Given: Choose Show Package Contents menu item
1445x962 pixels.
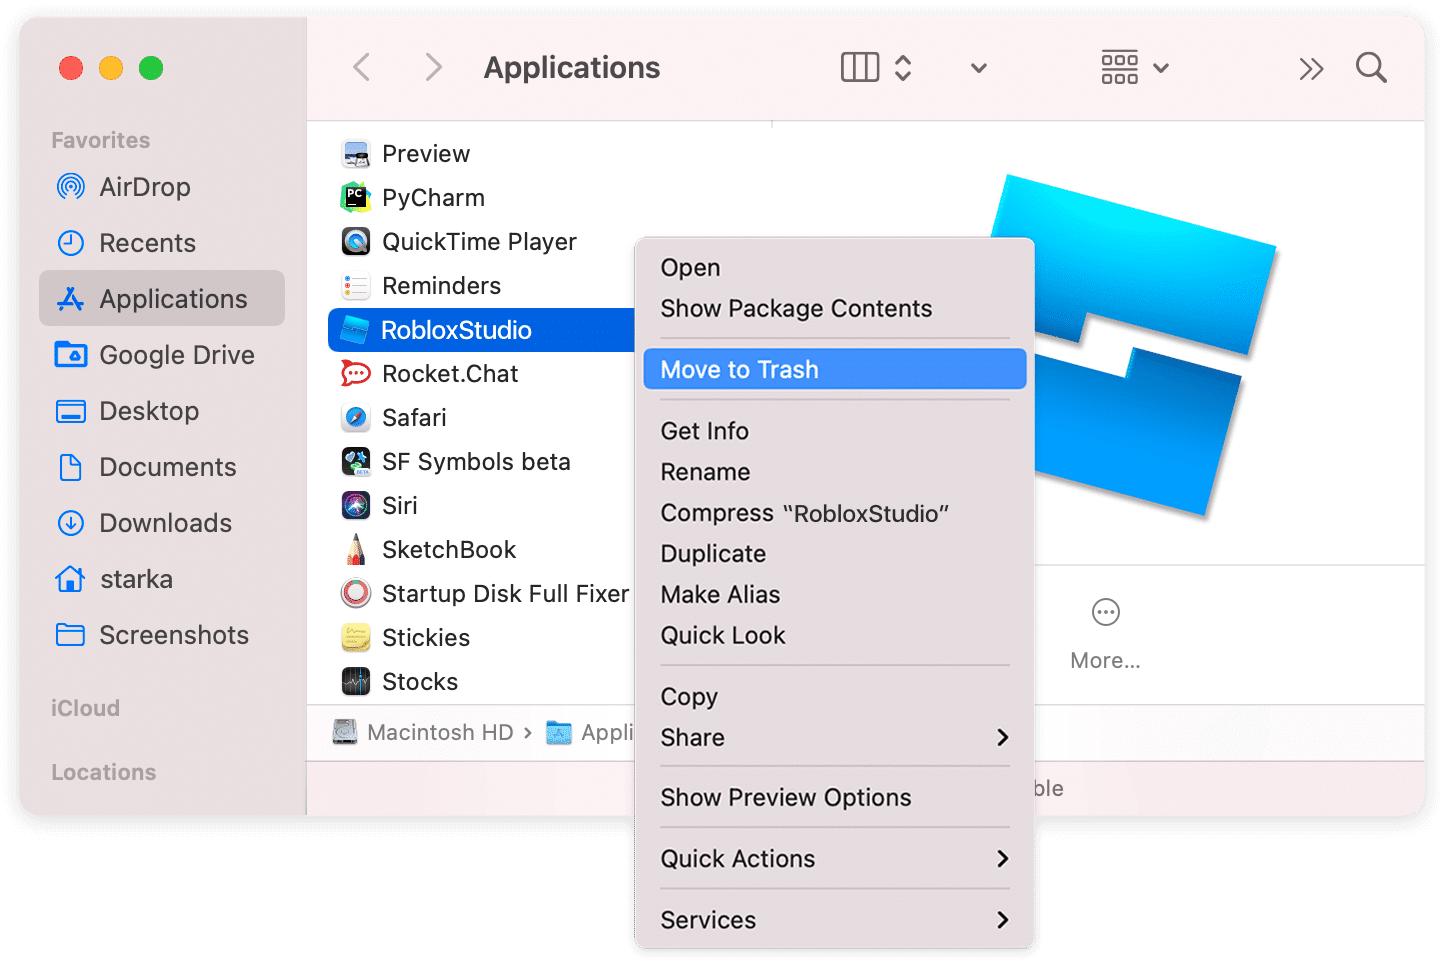Looking at the screenshot, I should pos(796,309).
